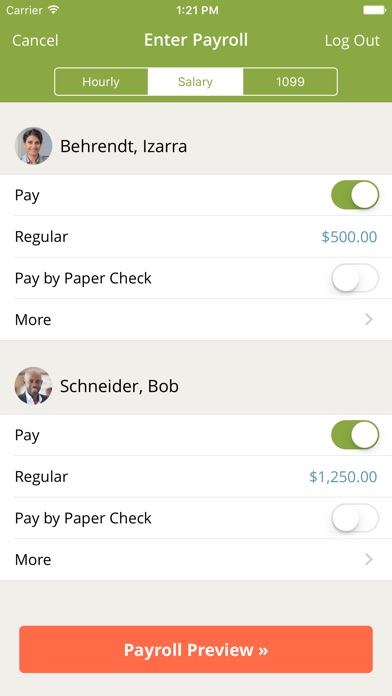Select the Salary tab
Image resolution: width=392 pixels, height=696 pixels.
point(195,82)
